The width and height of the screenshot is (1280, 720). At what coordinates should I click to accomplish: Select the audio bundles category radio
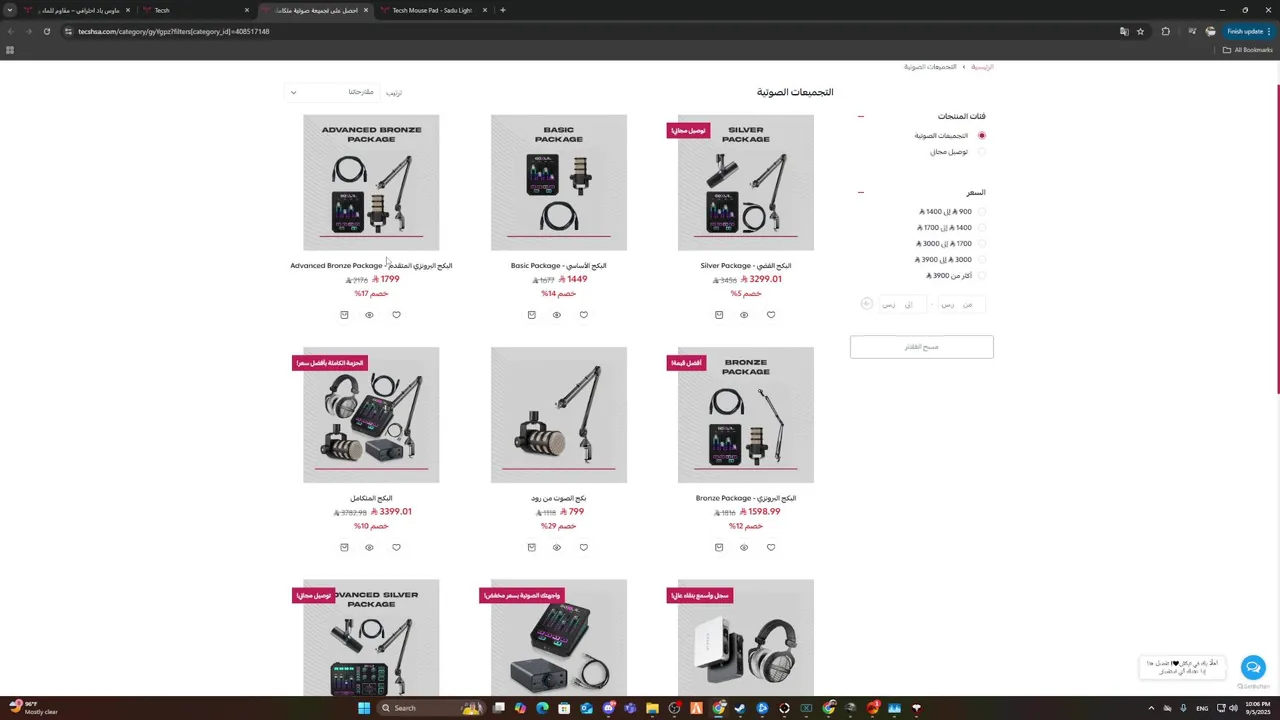click(981, 135)
